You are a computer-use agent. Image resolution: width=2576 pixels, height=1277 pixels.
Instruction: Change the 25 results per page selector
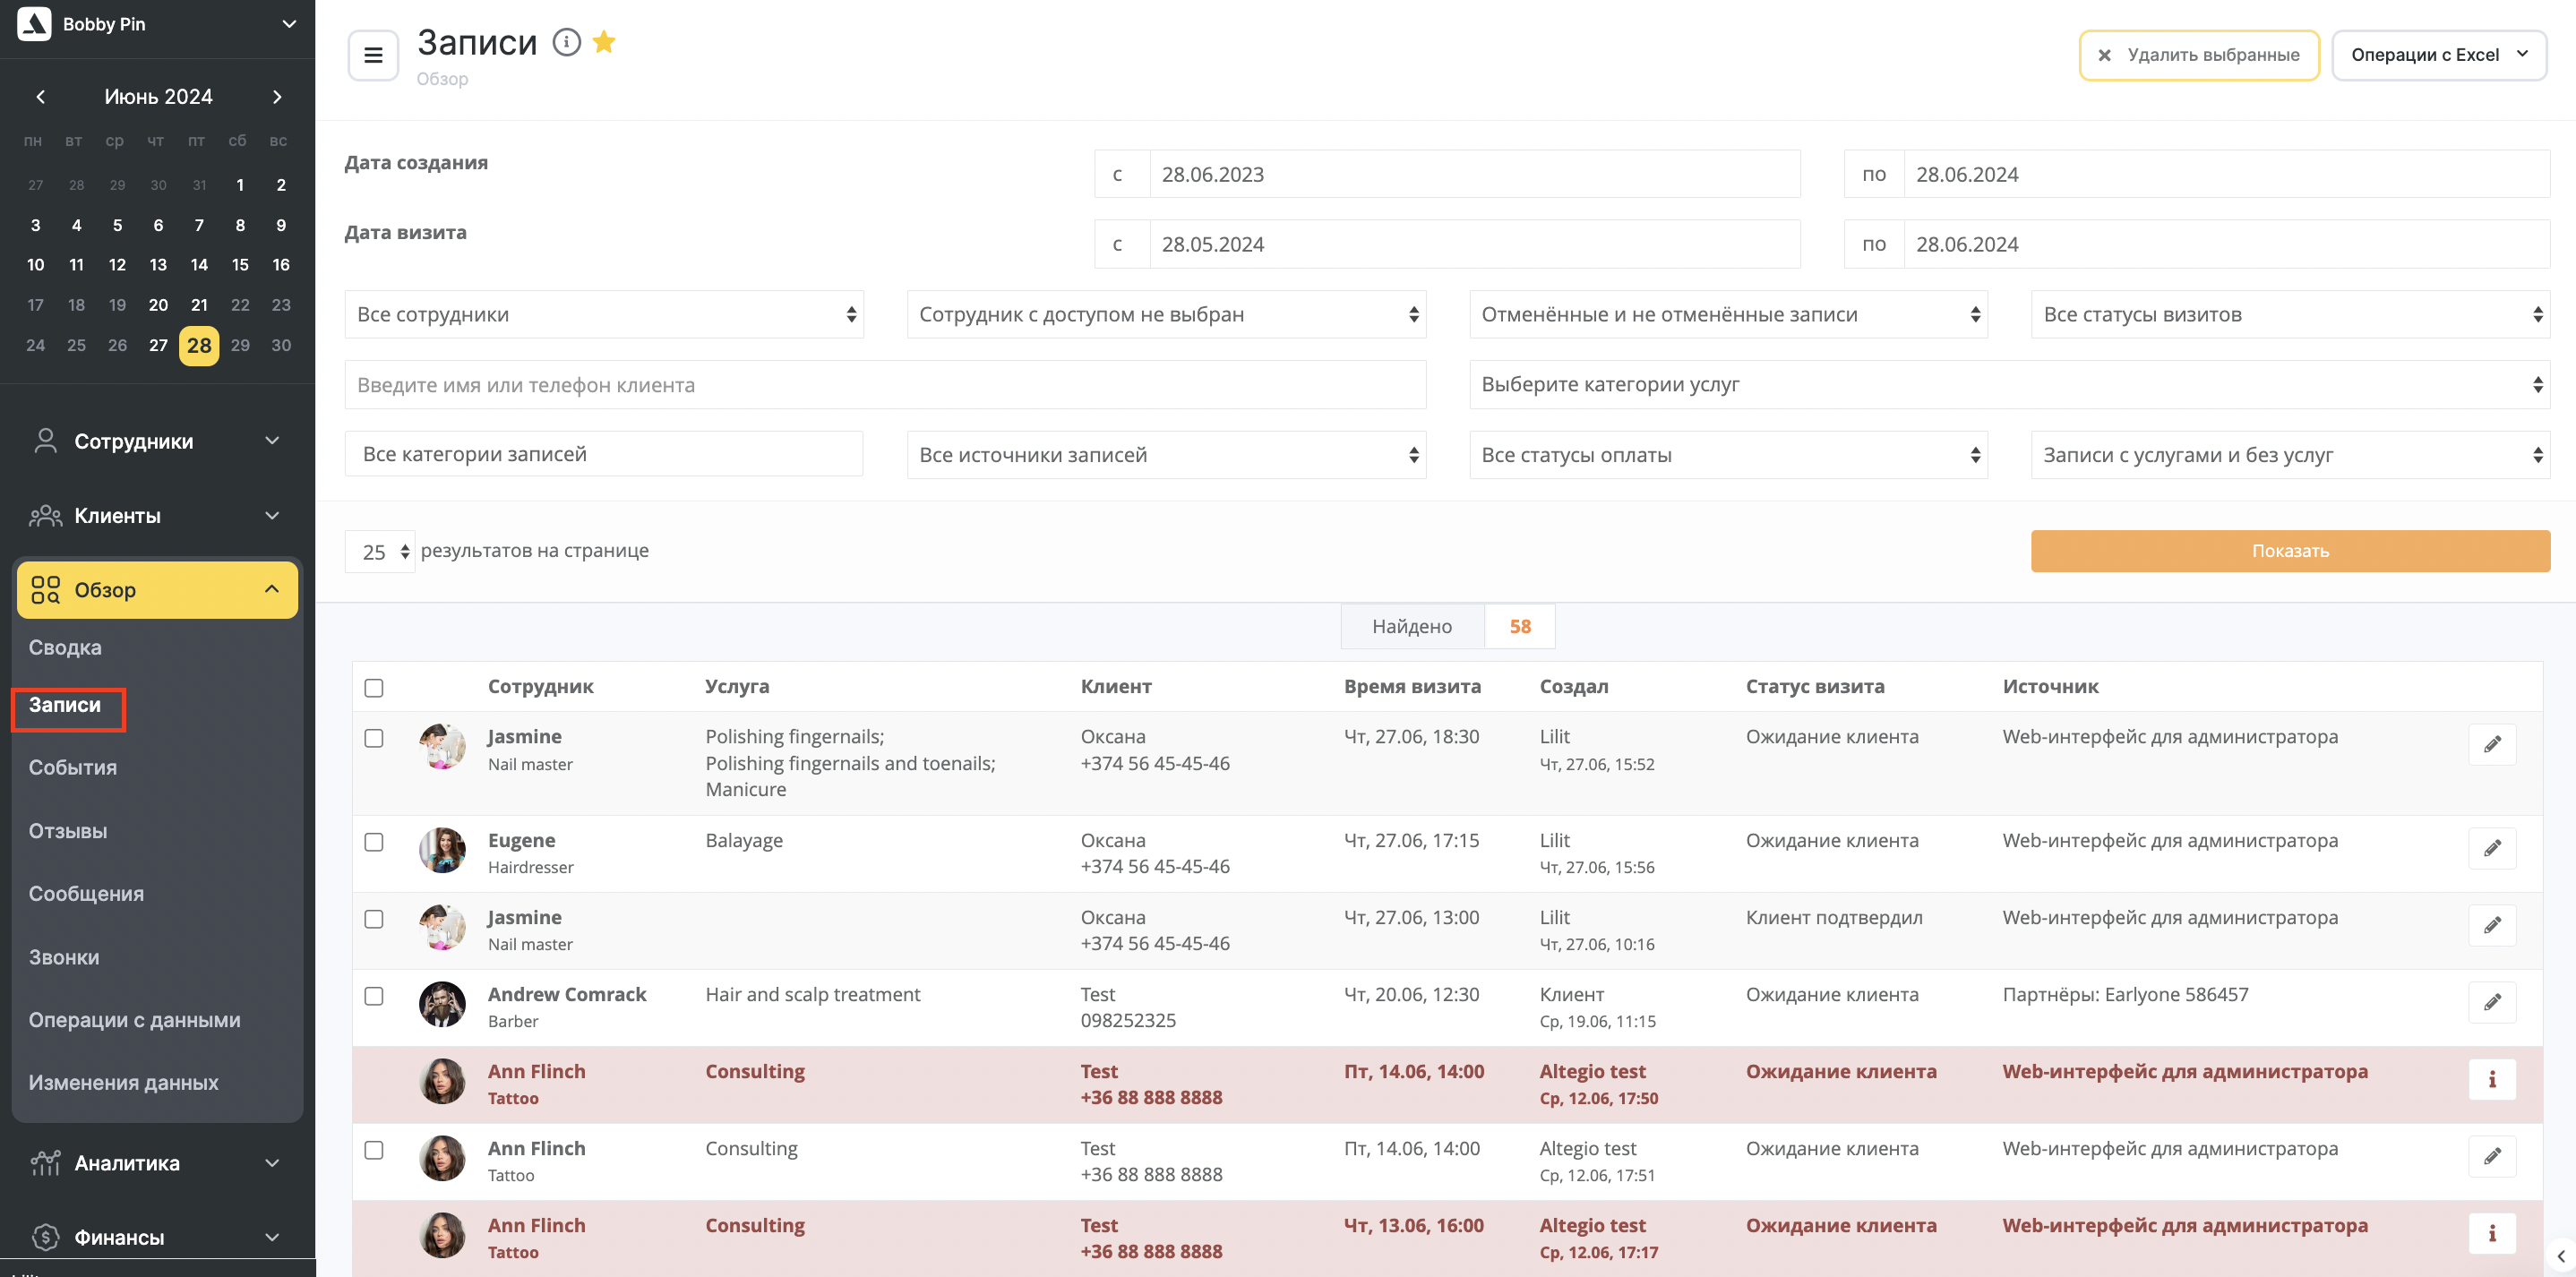pos(380,551)
